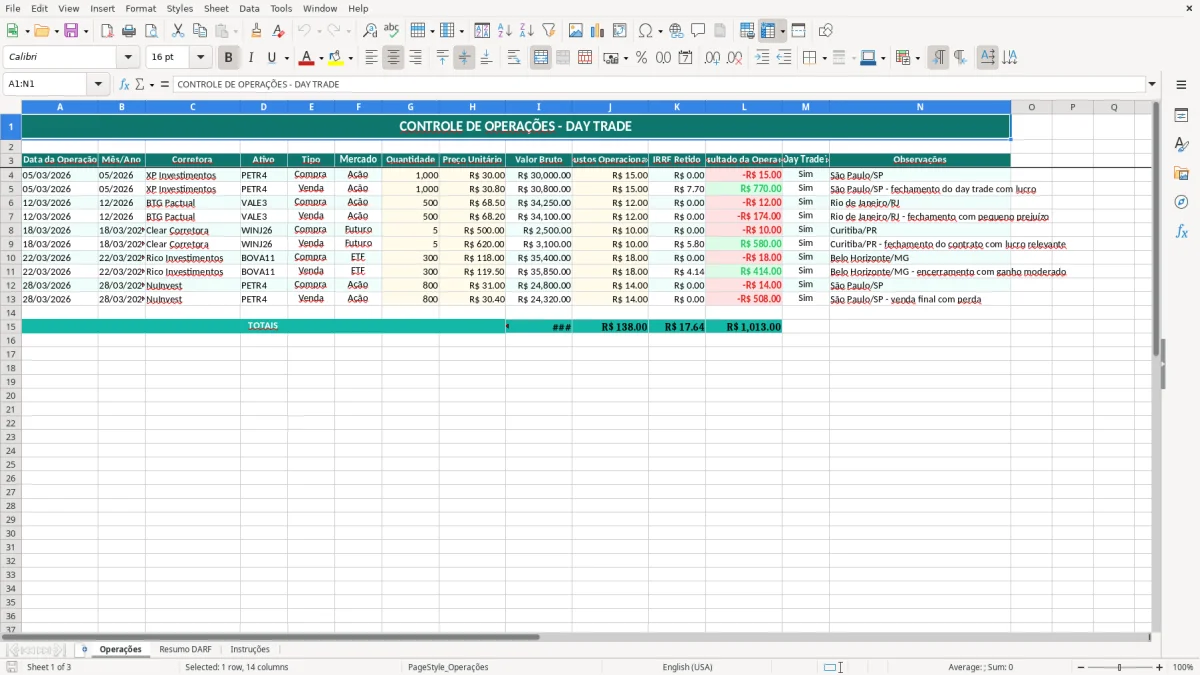Format the cell as percent
Viewport: 1200px width, 675px height.
[x=641, y=58]
